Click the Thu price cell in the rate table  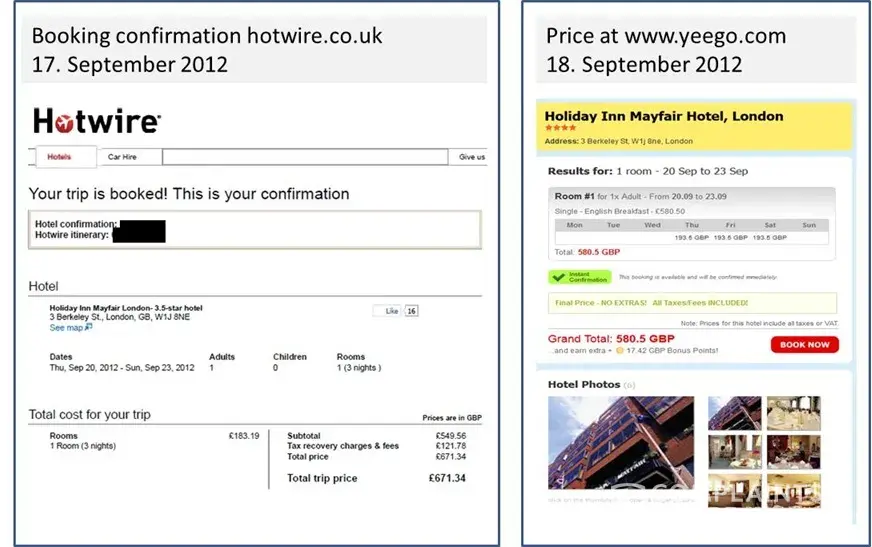[691, 238]
